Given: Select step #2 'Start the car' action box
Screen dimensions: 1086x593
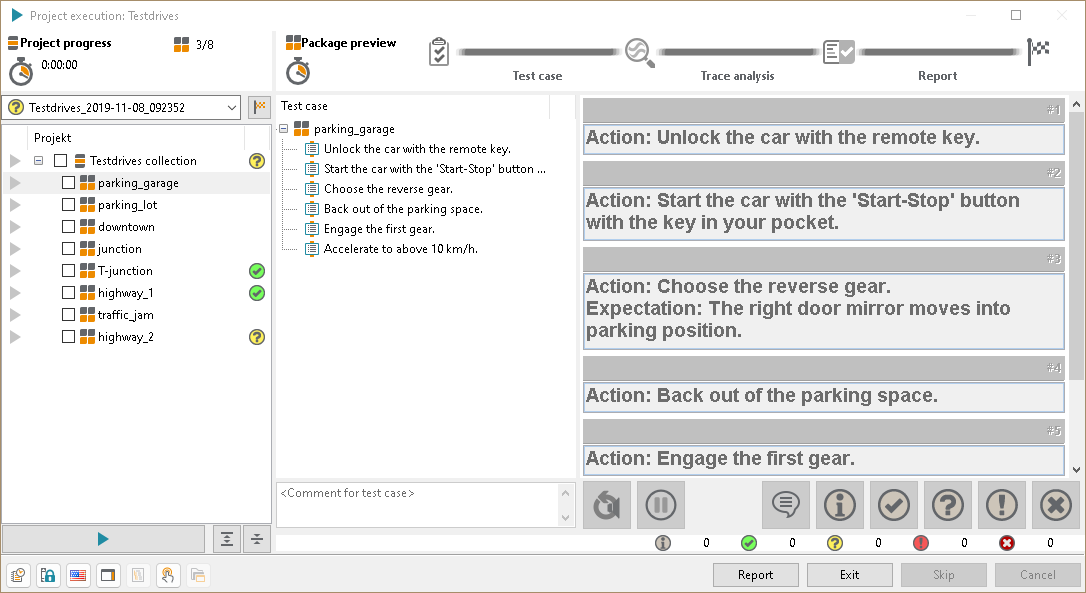Looking at the screenshot, I should (824, 213).
